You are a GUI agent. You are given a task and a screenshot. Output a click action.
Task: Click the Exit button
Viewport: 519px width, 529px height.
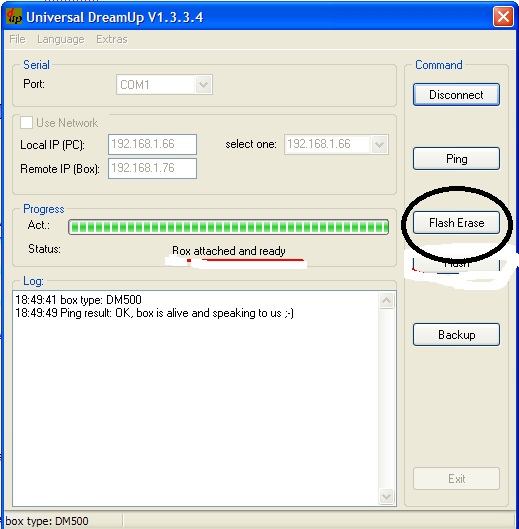tap(456, 478)
